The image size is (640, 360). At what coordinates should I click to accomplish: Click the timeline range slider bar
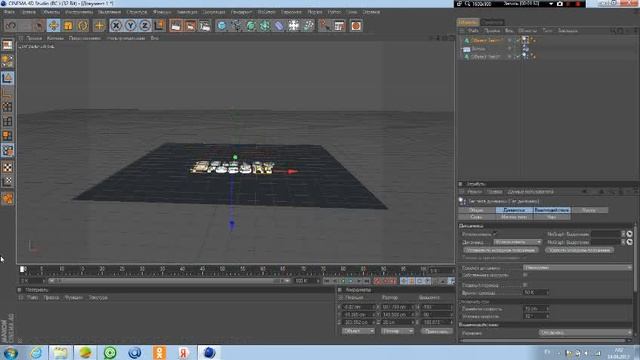point(168,281)
